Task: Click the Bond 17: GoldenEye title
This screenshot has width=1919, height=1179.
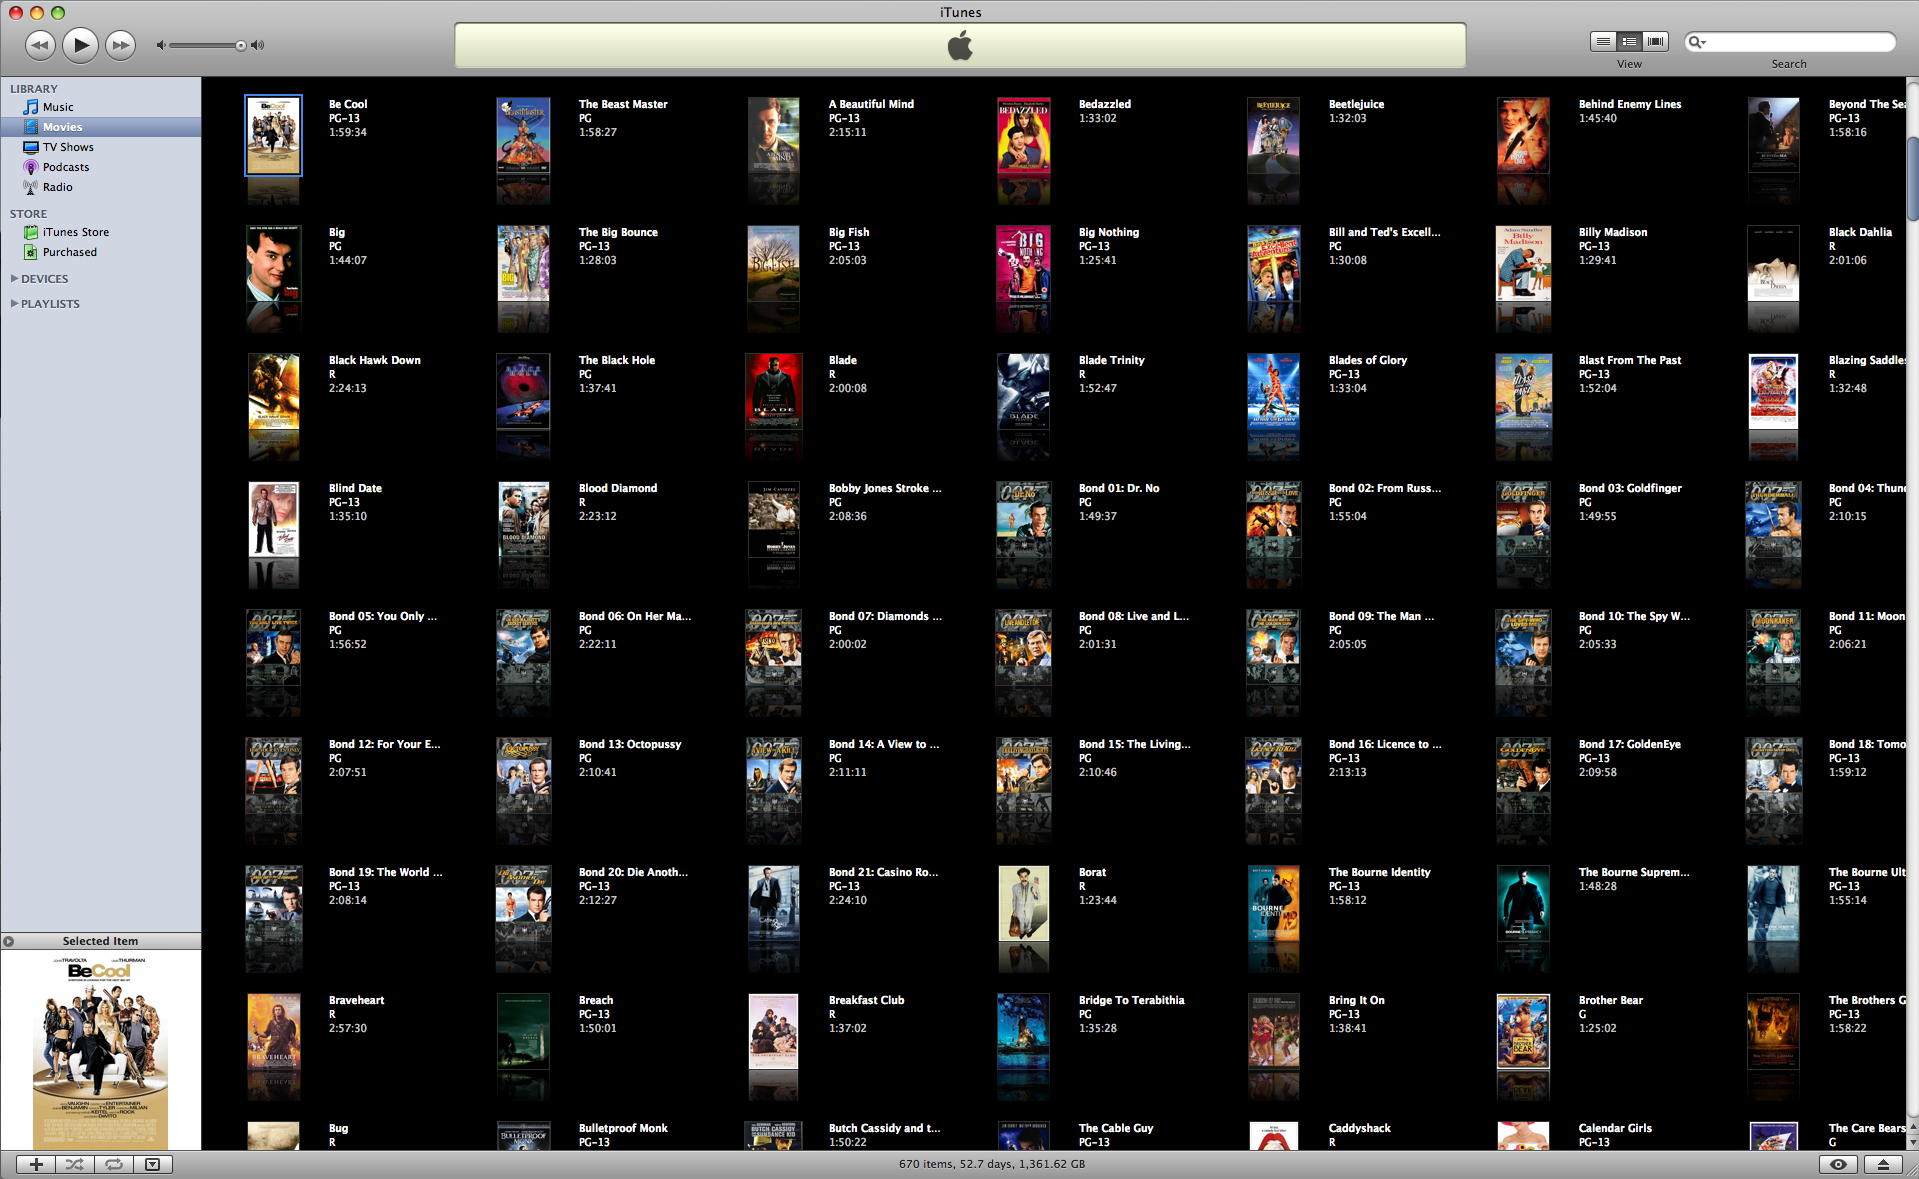Action: [1630, 744]
